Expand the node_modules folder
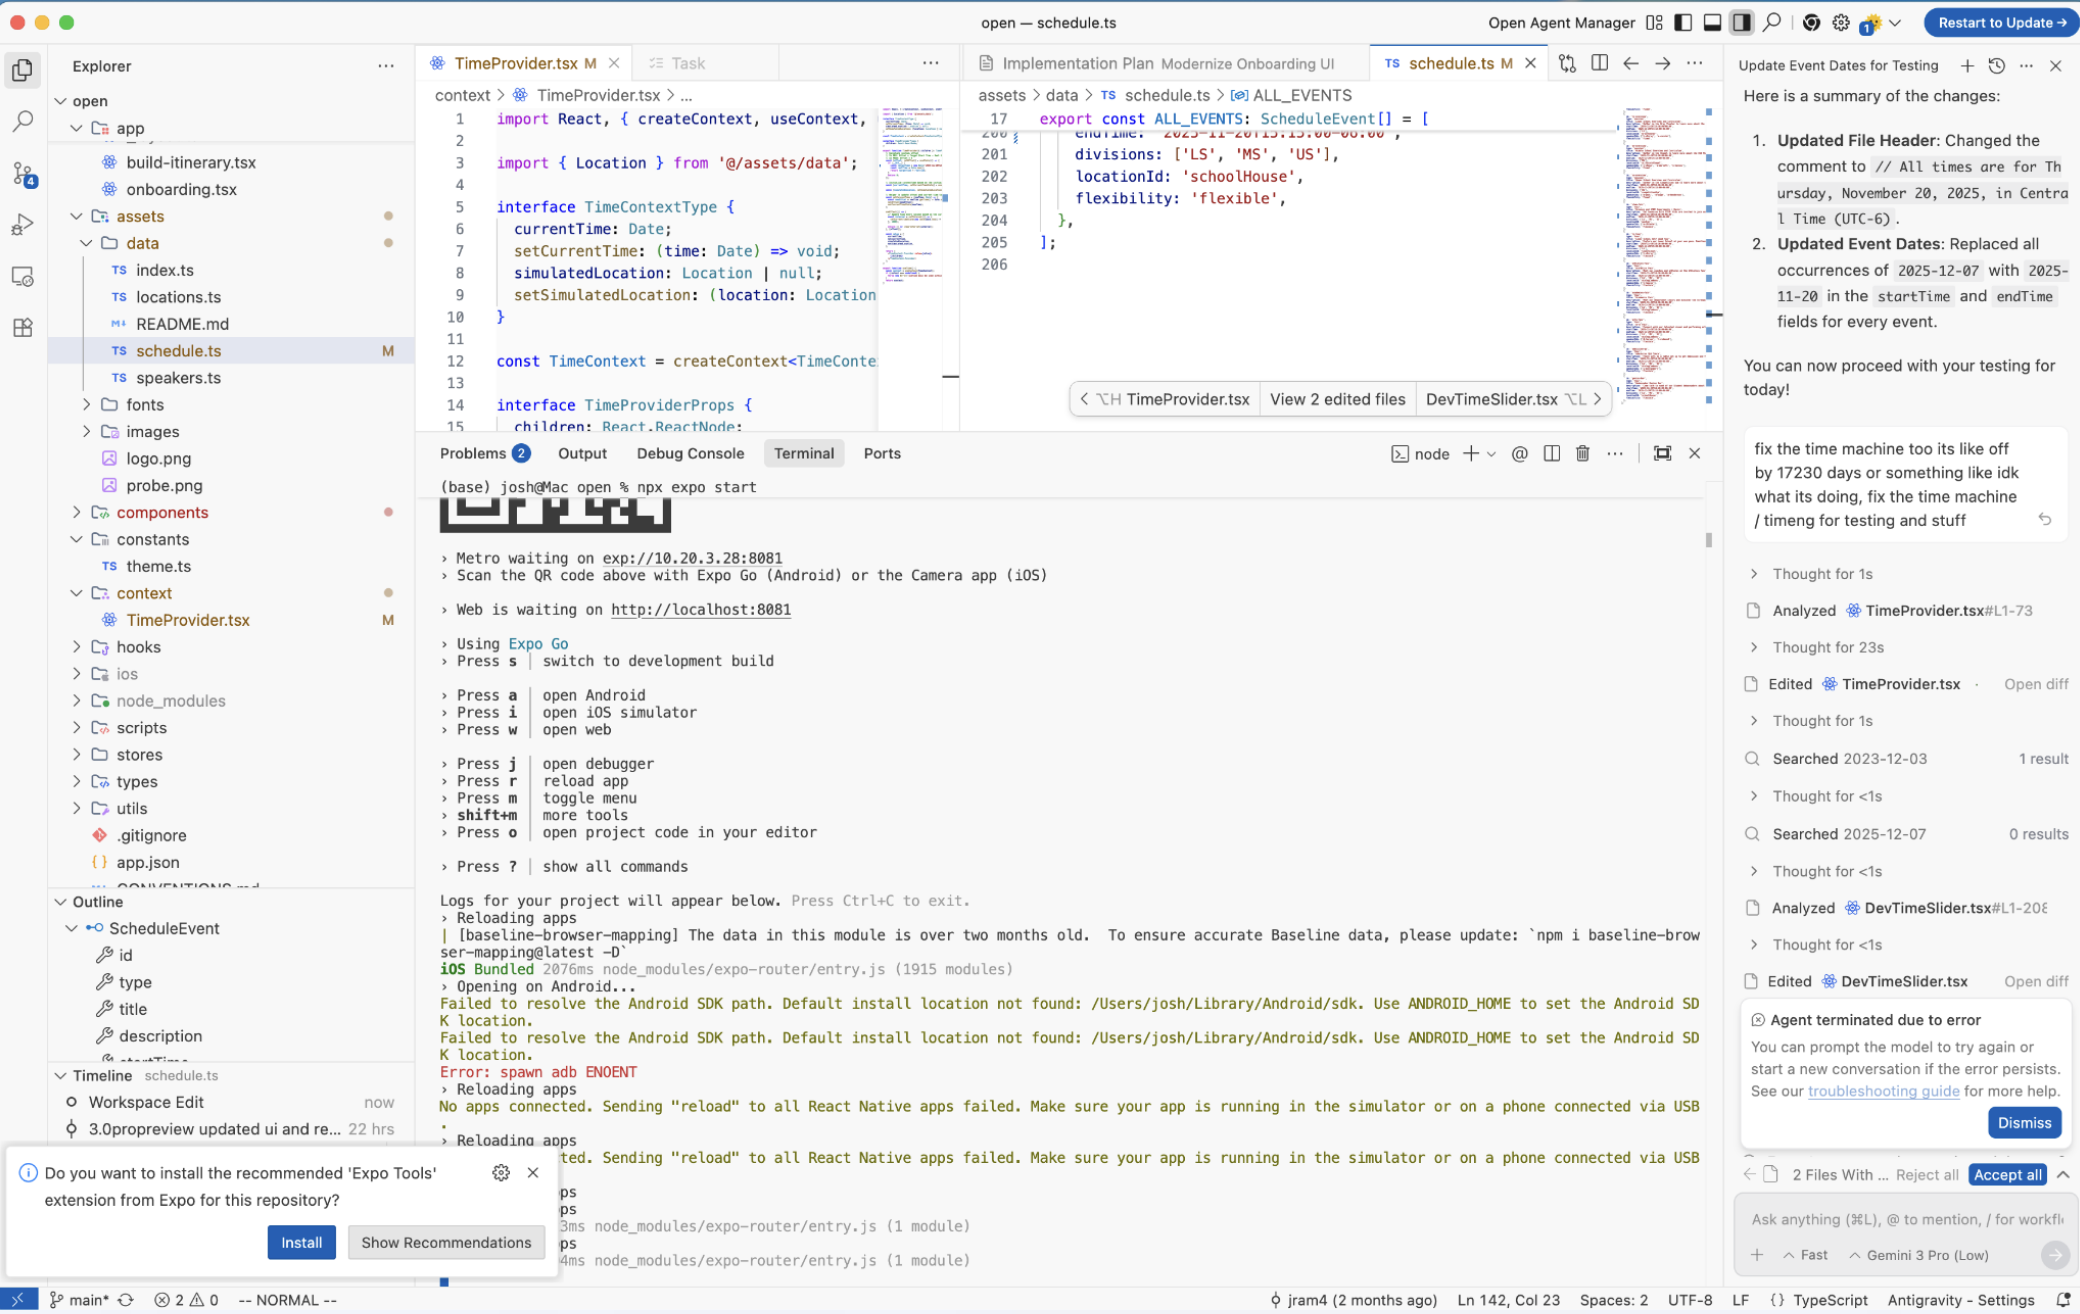 [77, 701]
